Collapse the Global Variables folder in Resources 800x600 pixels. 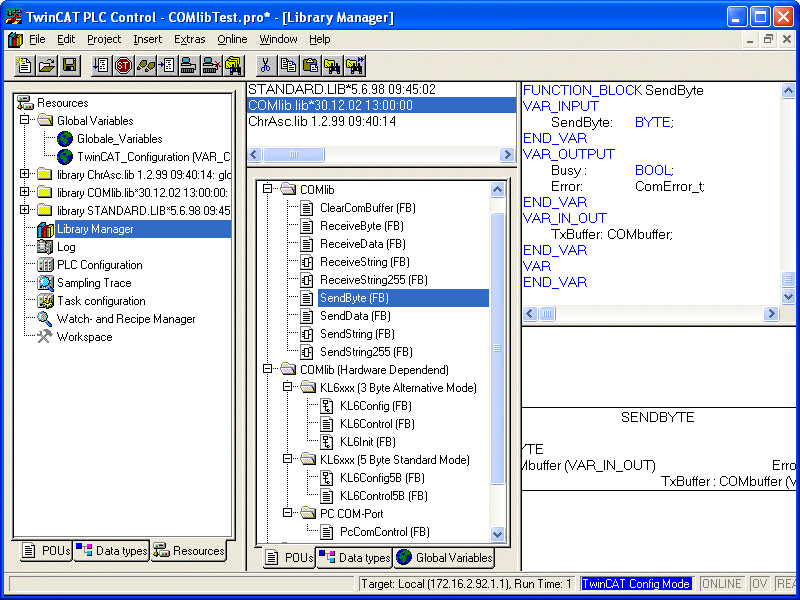pyautogui.click(x=23, y=118)
